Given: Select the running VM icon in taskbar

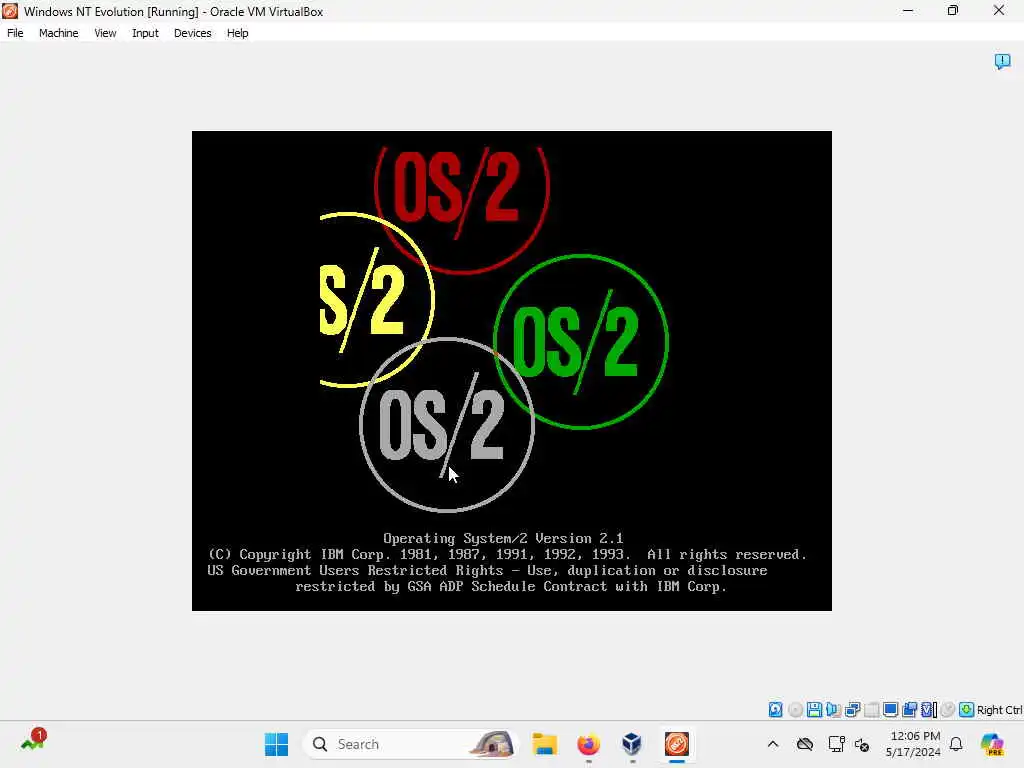Looking at the screenshot, I should point(677,744).
